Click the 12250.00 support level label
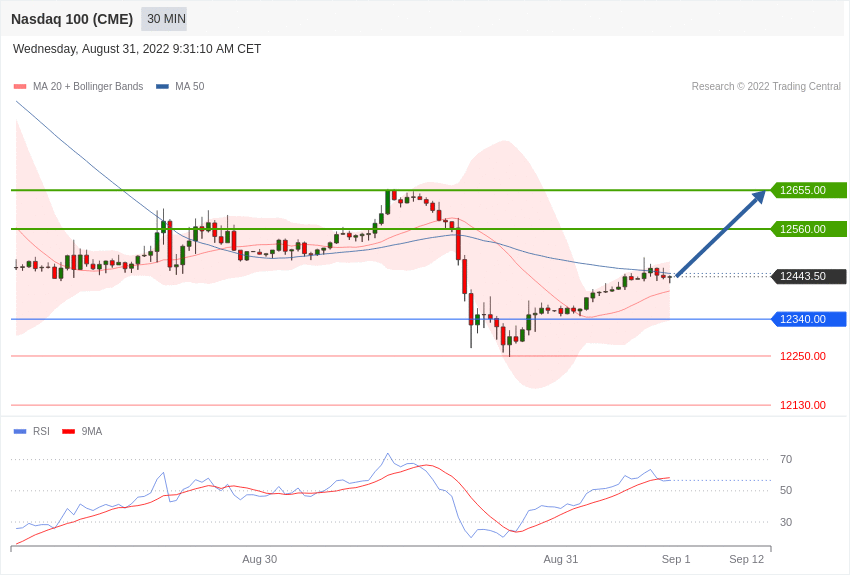 (x=803, y=356)
